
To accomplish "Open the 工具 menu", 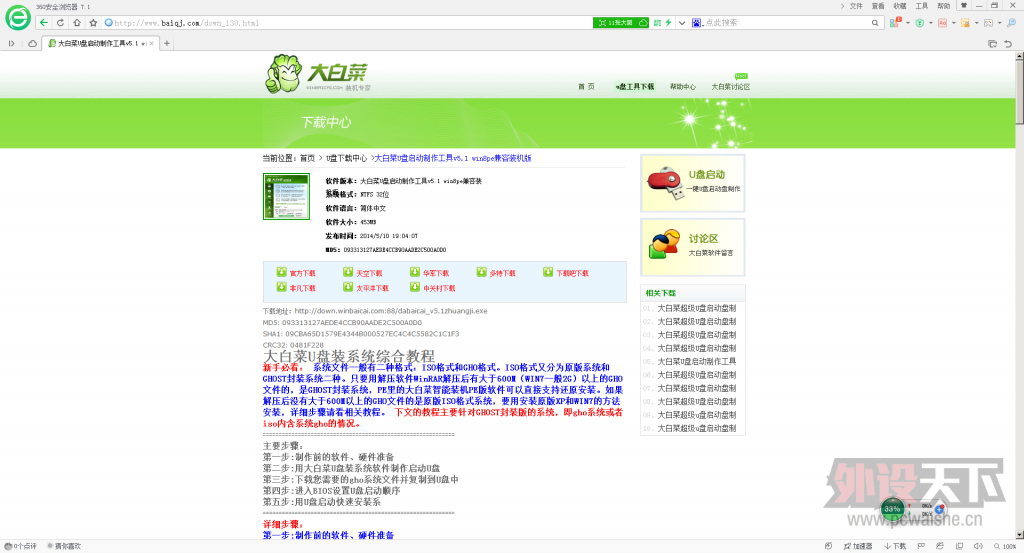I will pyautogui.click(x=921, y=6).
